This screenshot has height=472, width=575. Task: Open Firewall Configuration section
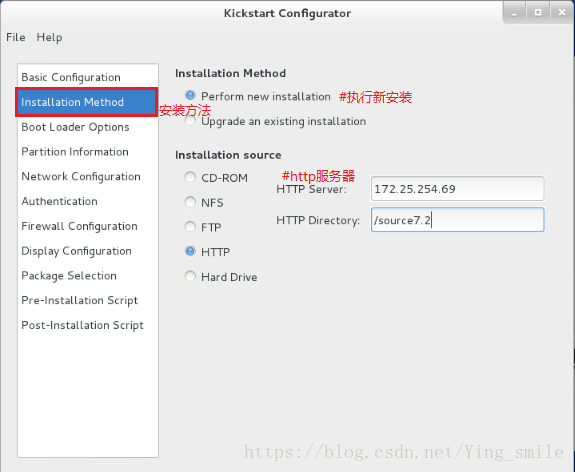tap(88, 226)
